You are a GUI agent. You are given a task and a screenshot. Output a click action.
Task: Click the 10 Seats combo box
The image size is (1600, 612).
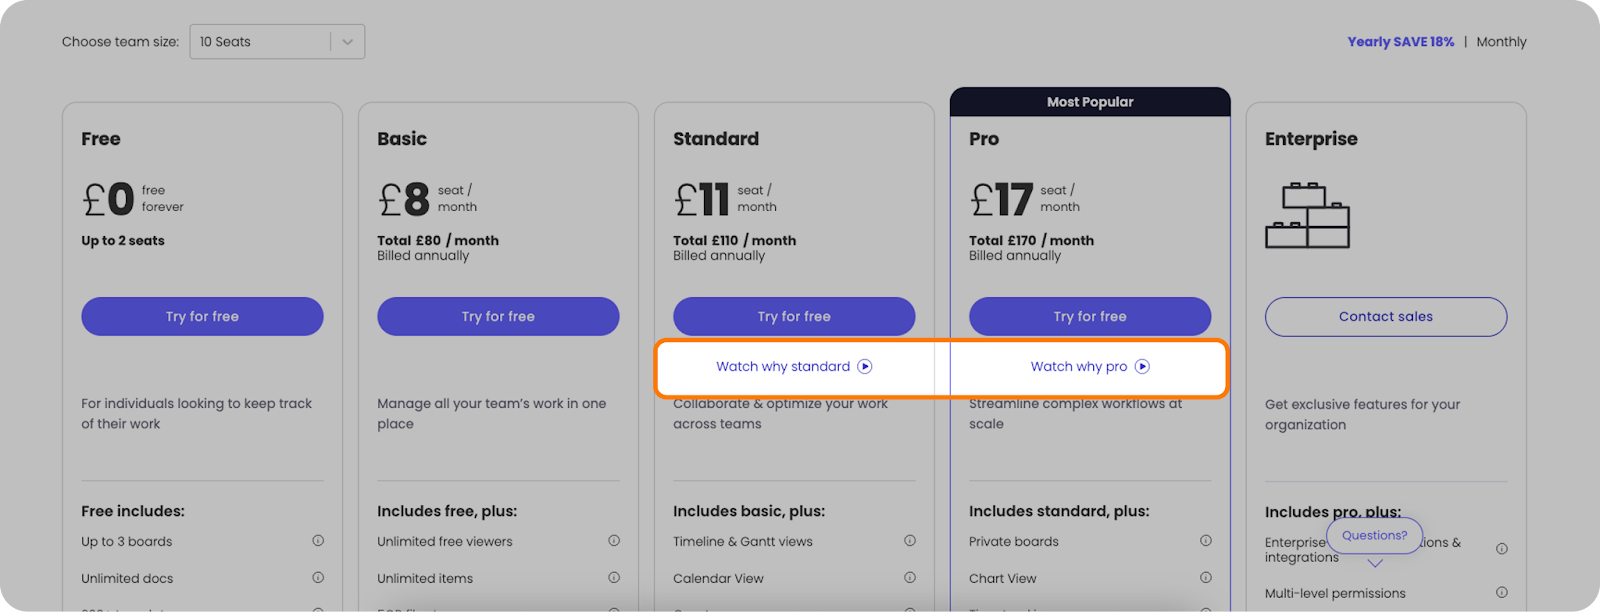tap(260, 42)
